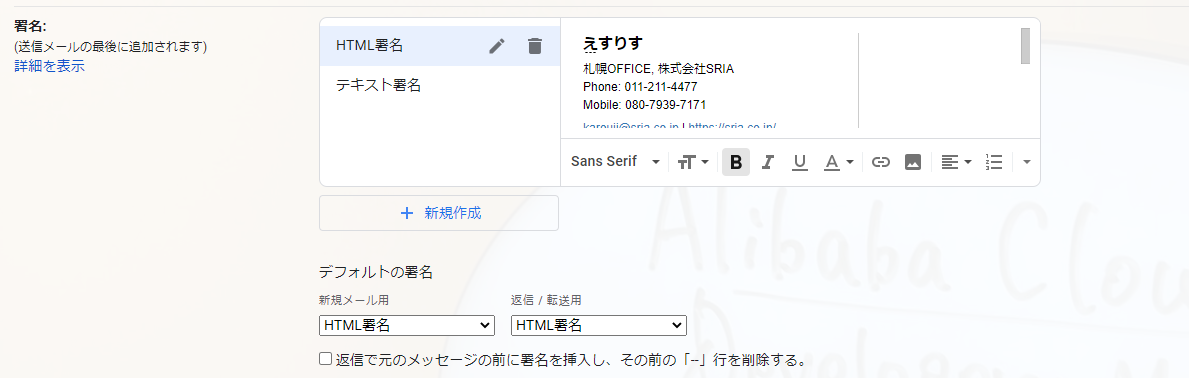This screenshot has width=1189, height=378.
Task: Open the Sans Serif font dropdown
Action: click(x=616, y=162)
